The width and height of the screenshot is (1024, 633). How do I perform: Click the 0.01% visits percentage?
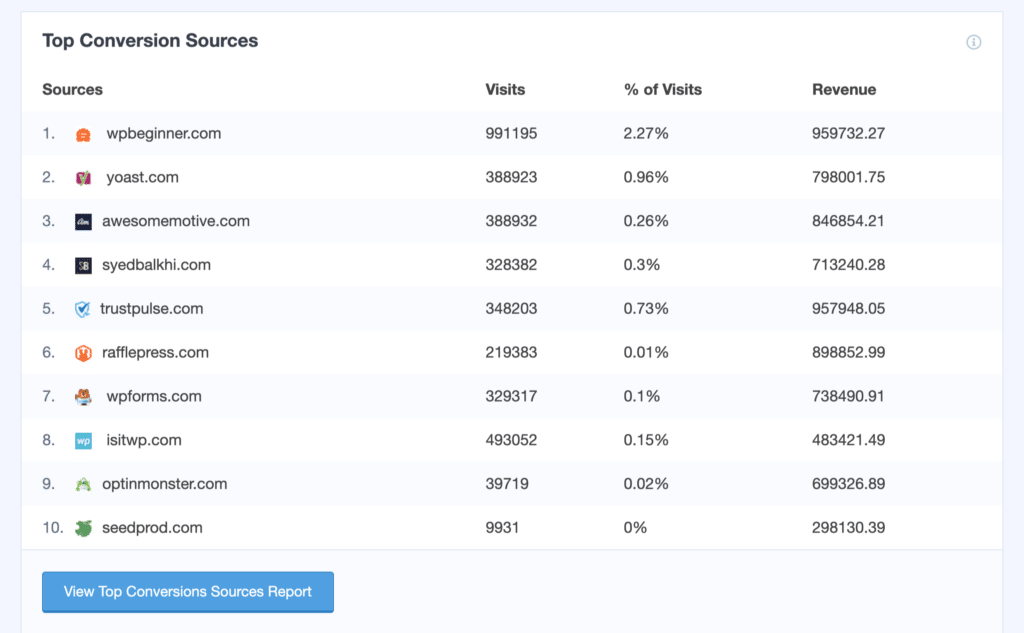[646, 353]
